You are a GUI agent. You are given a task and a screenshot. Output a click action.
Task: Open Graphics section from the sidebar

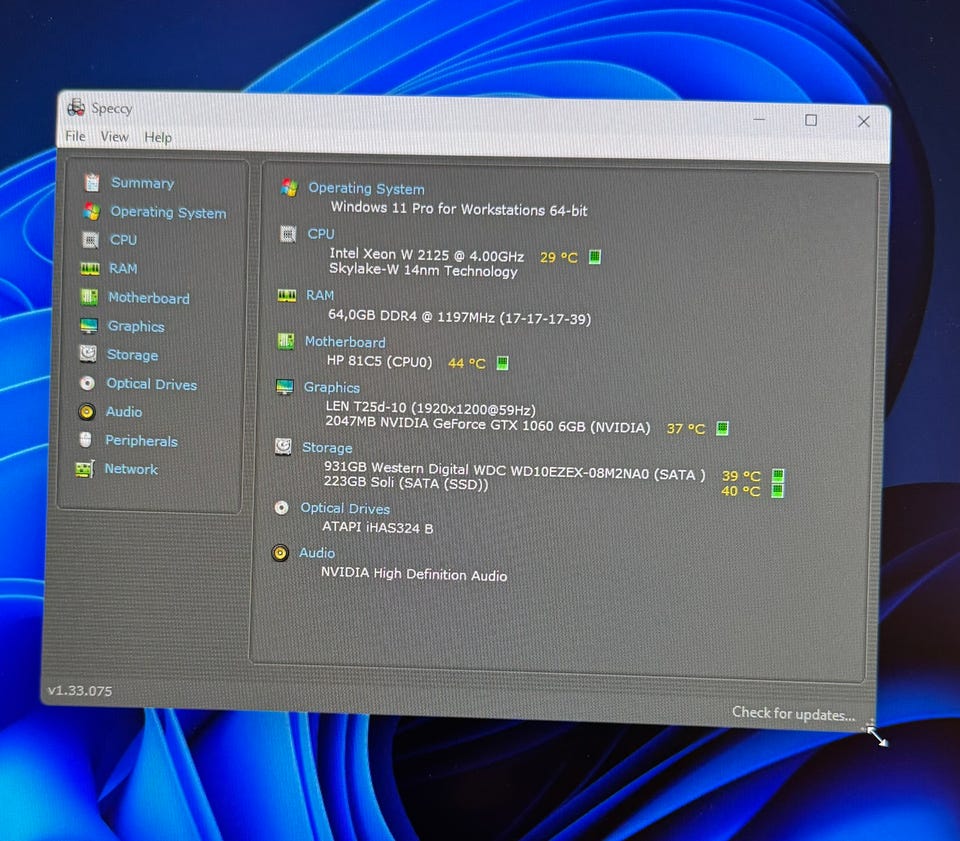coord(136,326)
